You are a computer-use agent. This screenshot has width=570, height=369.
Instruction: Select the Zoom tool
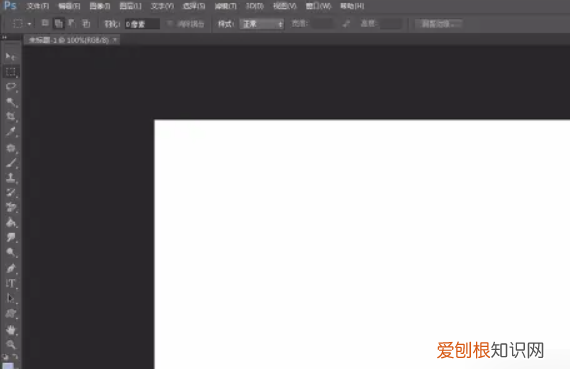click(11, 344)
